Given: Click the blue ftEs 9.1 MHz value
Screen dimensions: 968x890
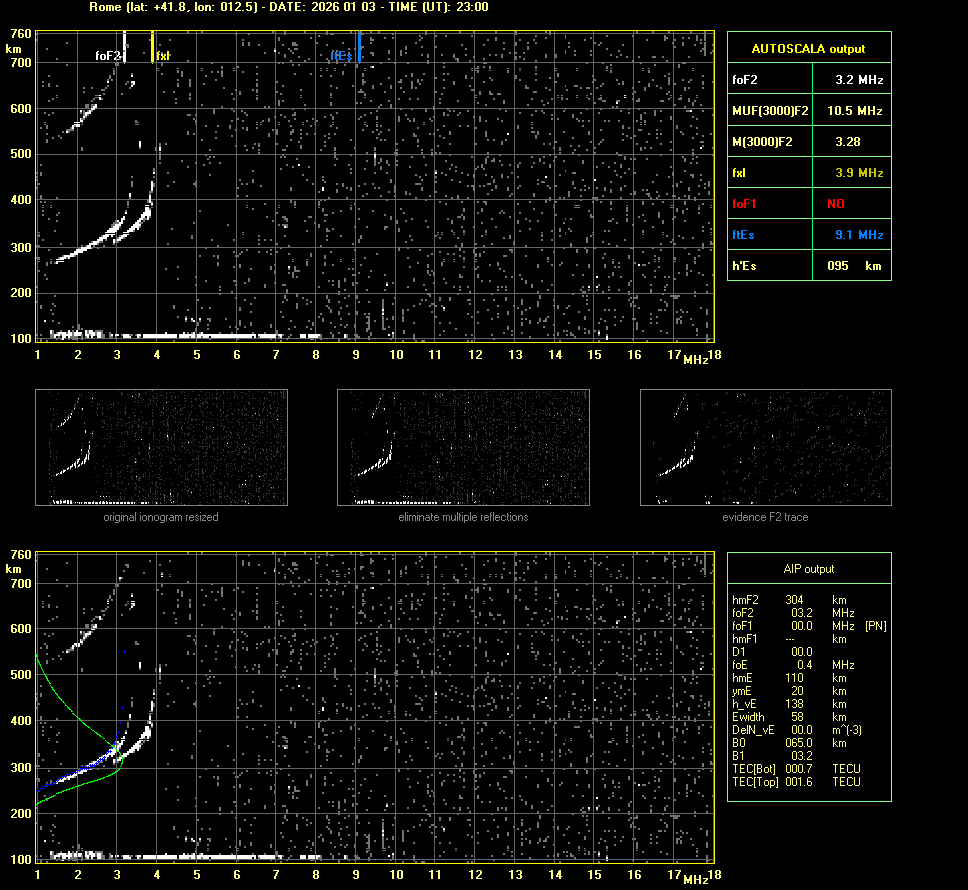Looking at the screenshot, I should [859, 235].
